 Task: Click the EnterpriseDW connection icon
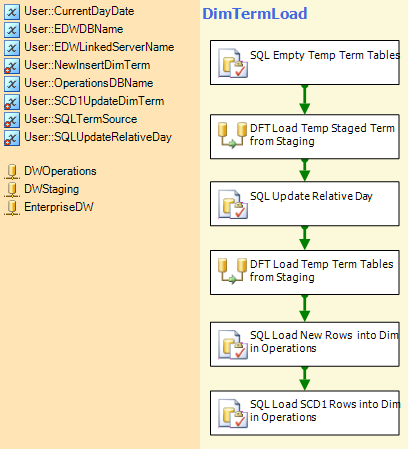point(12,207)
